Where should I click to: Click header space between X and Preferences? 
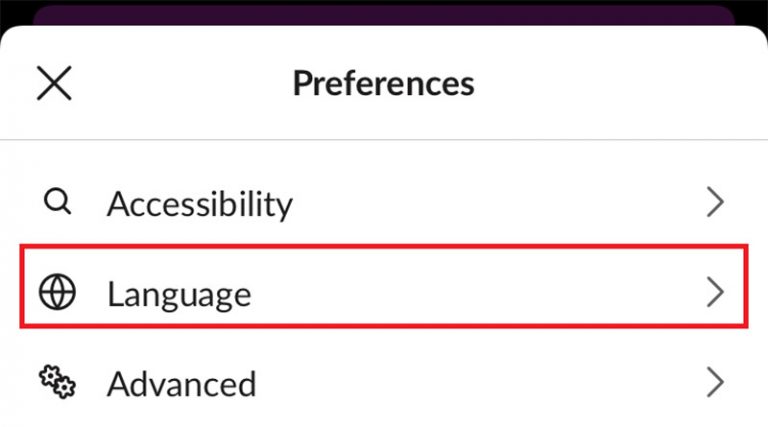coord(180,83)
